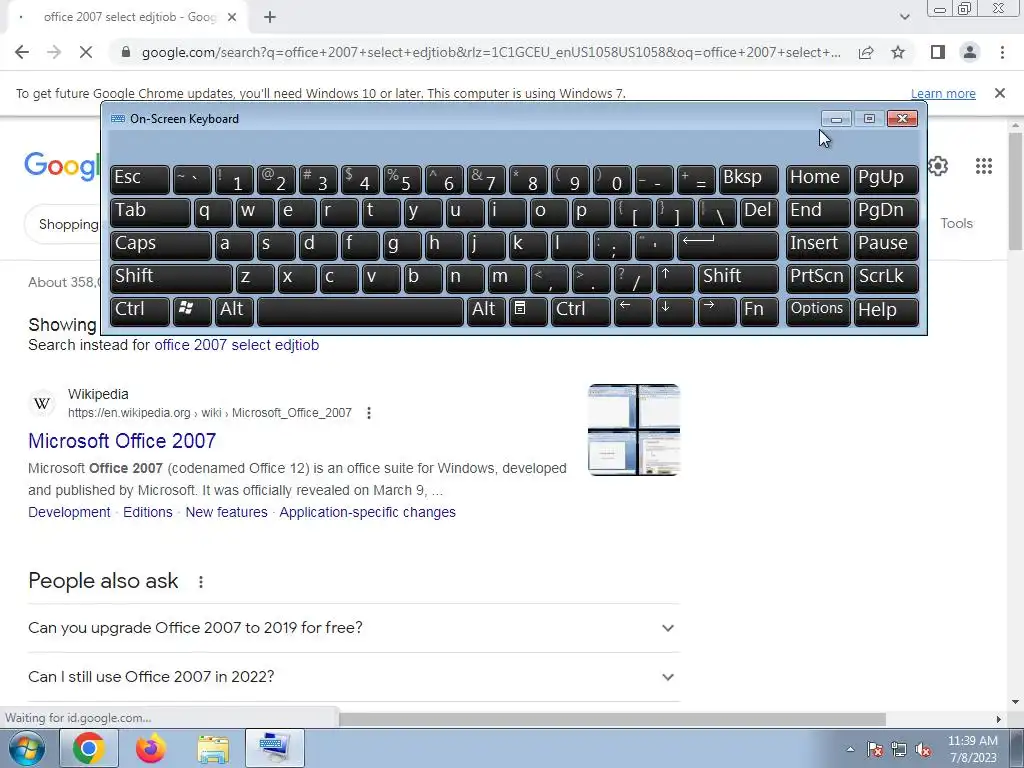The height and width of the screenshot is (768, 1024).
Task: Stop loading the page
Action: coord(86,52)
